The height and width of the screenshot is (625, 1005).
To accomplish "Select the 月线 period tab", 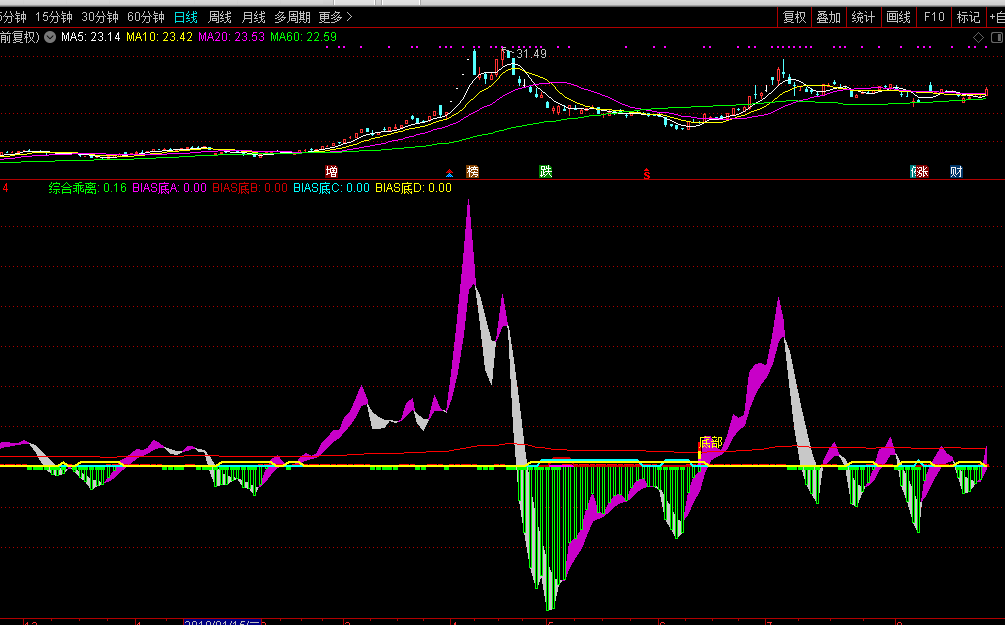I will (x=253, y=17).
